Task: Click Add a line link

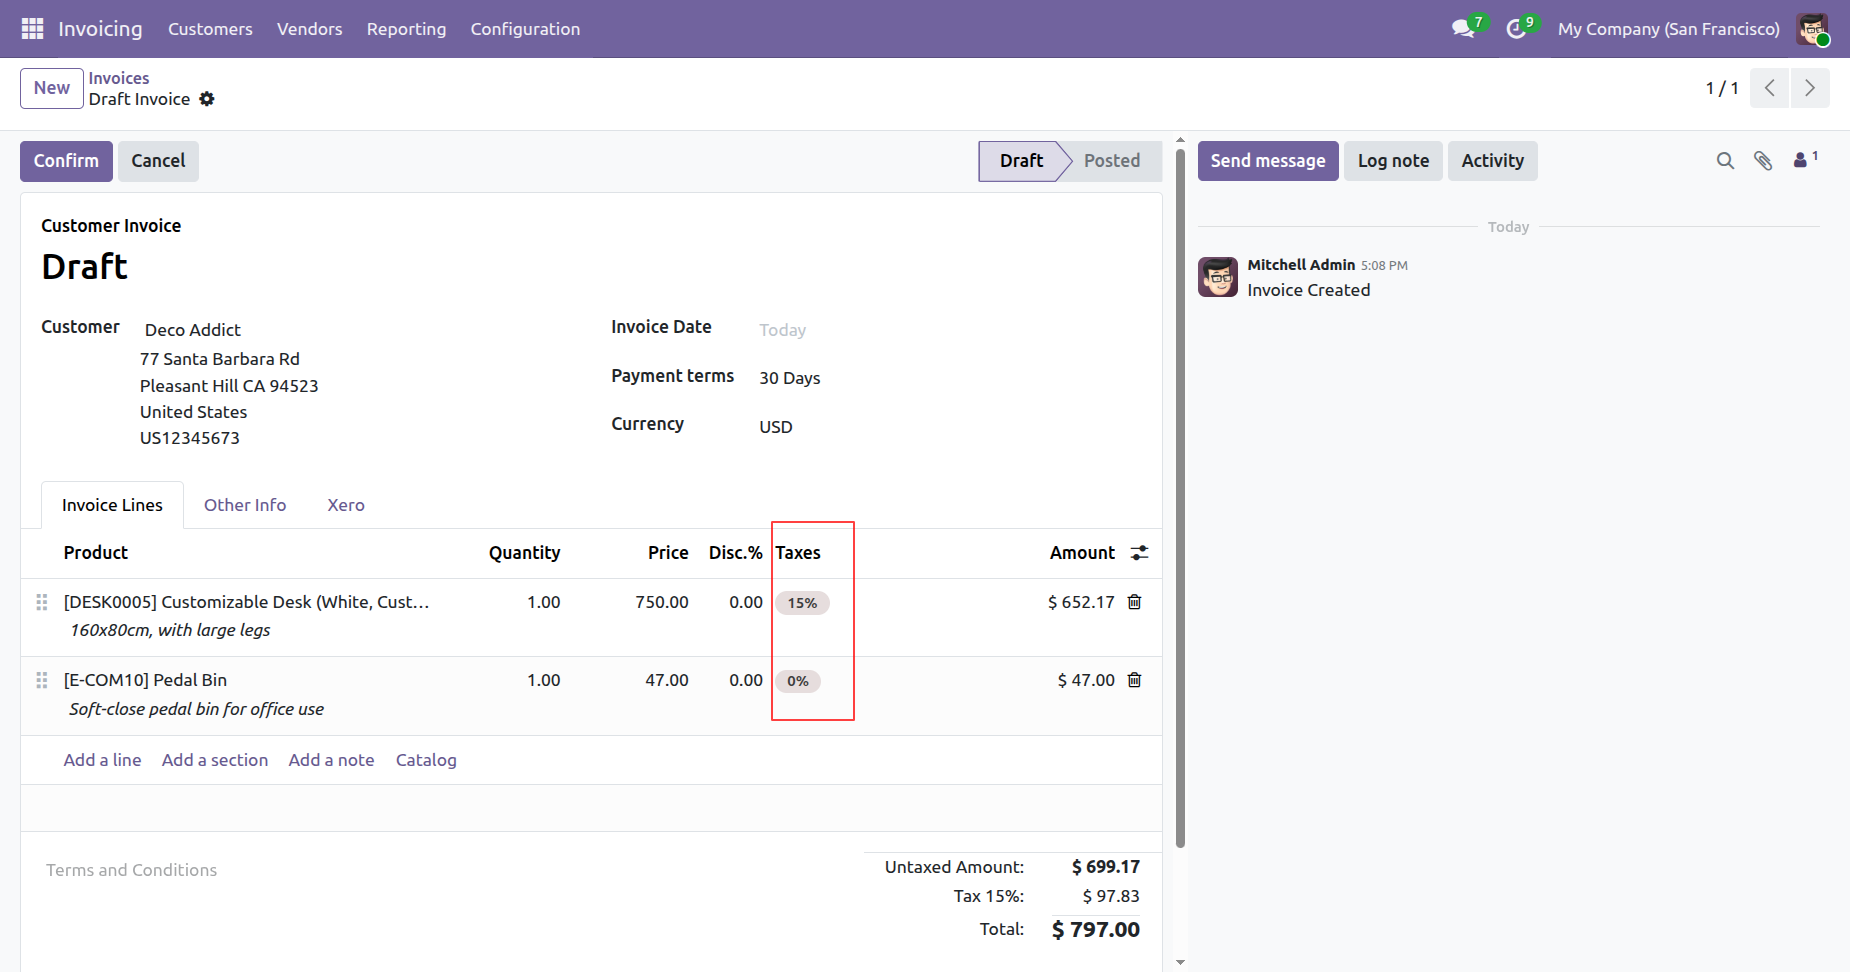Action: pos(102,760)
